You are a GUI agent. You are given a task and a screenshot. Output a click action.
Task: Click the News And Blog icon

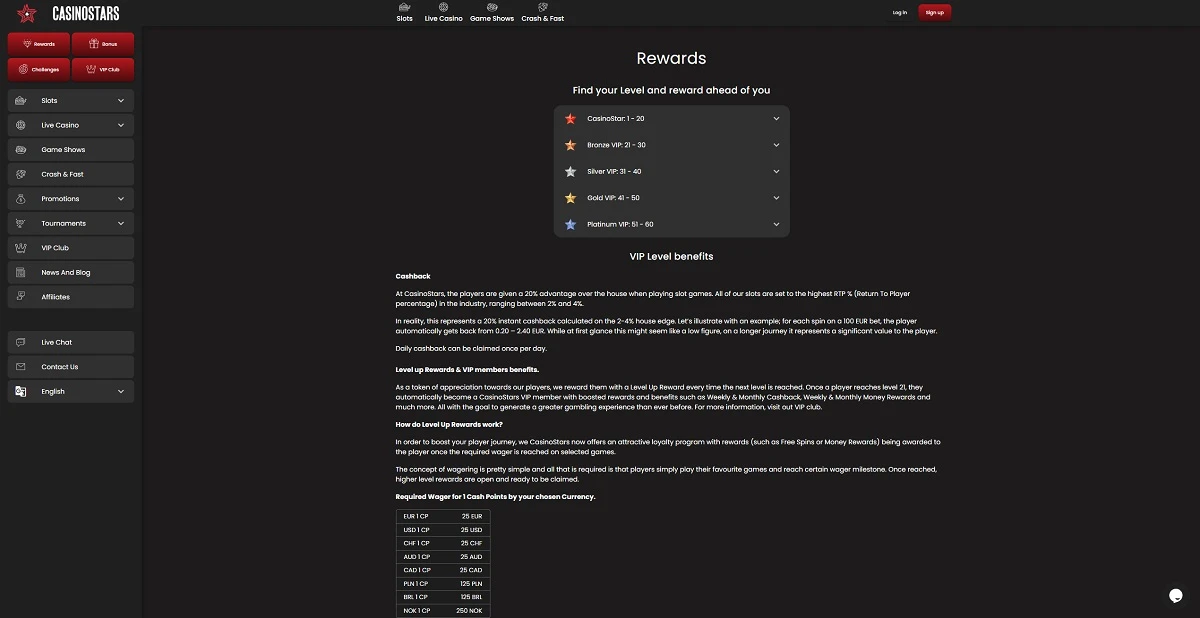click(21, 272)
